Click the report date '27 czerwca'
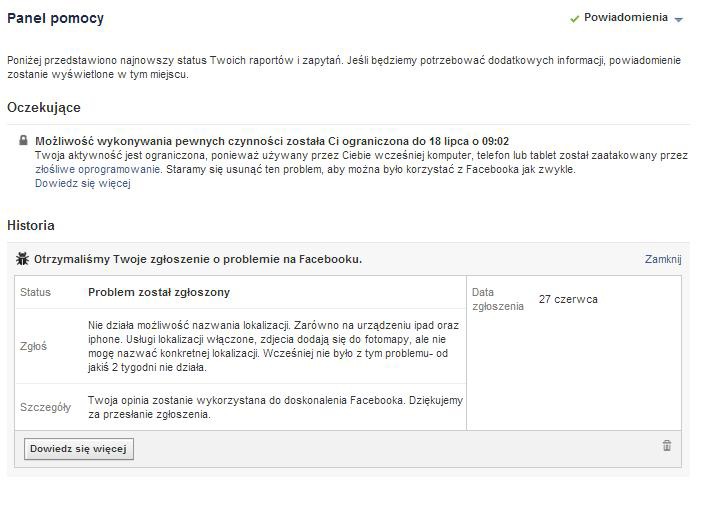 [x=568, y=299]
